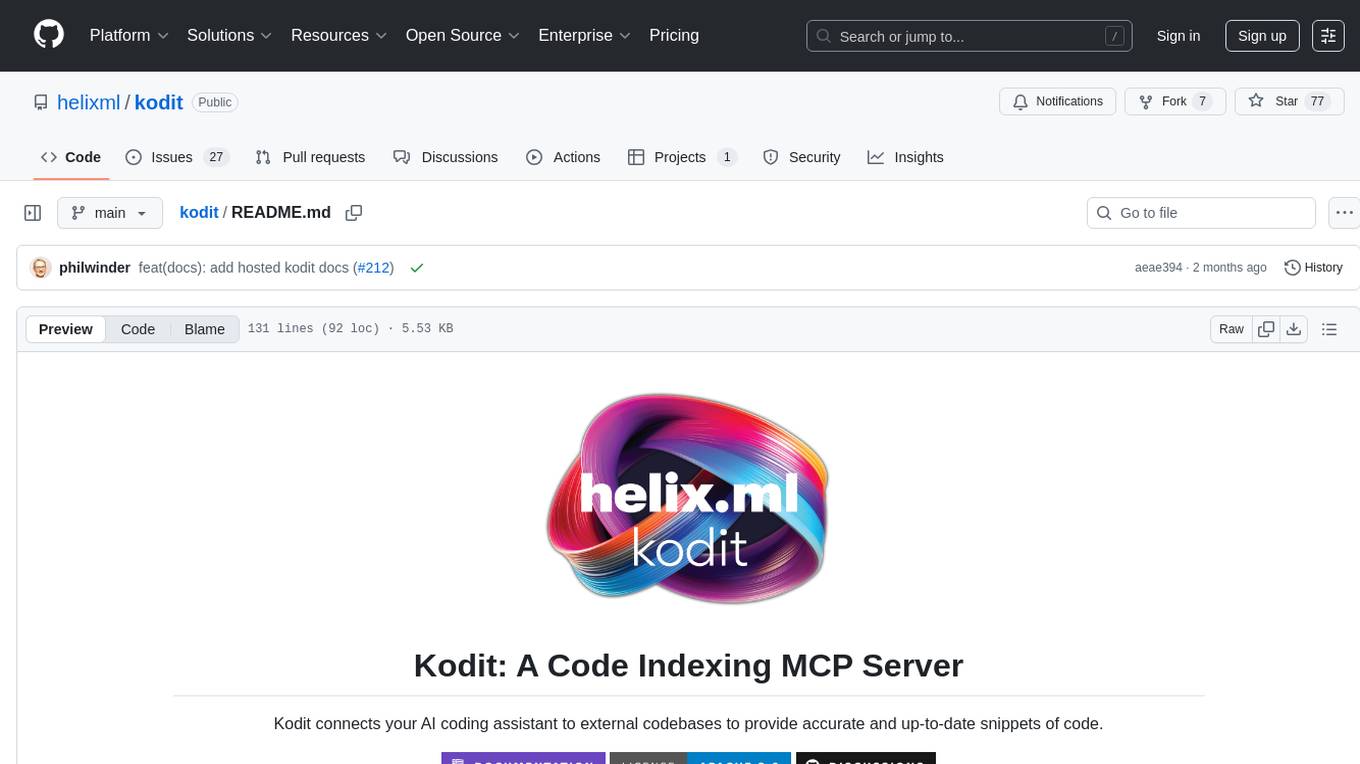Click the Kodit: A Code Indexing MCP Server heading
The image size is (1360, 764).
click(x=688, y=665)
